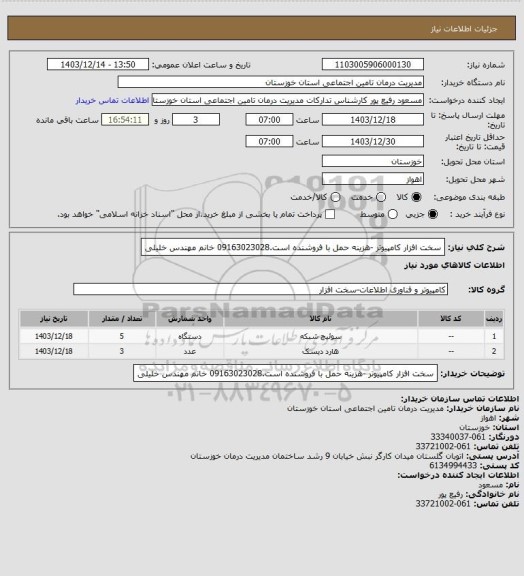Click the تعداد / مقدار column header
This screenshot has width=524, height=576.
coord(122,318)
